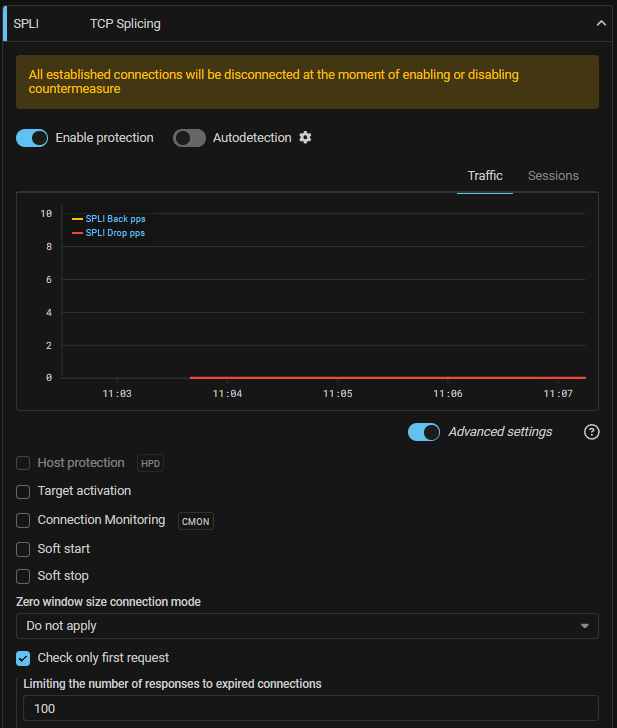Click the CMON badge icon

click(196, 521)
